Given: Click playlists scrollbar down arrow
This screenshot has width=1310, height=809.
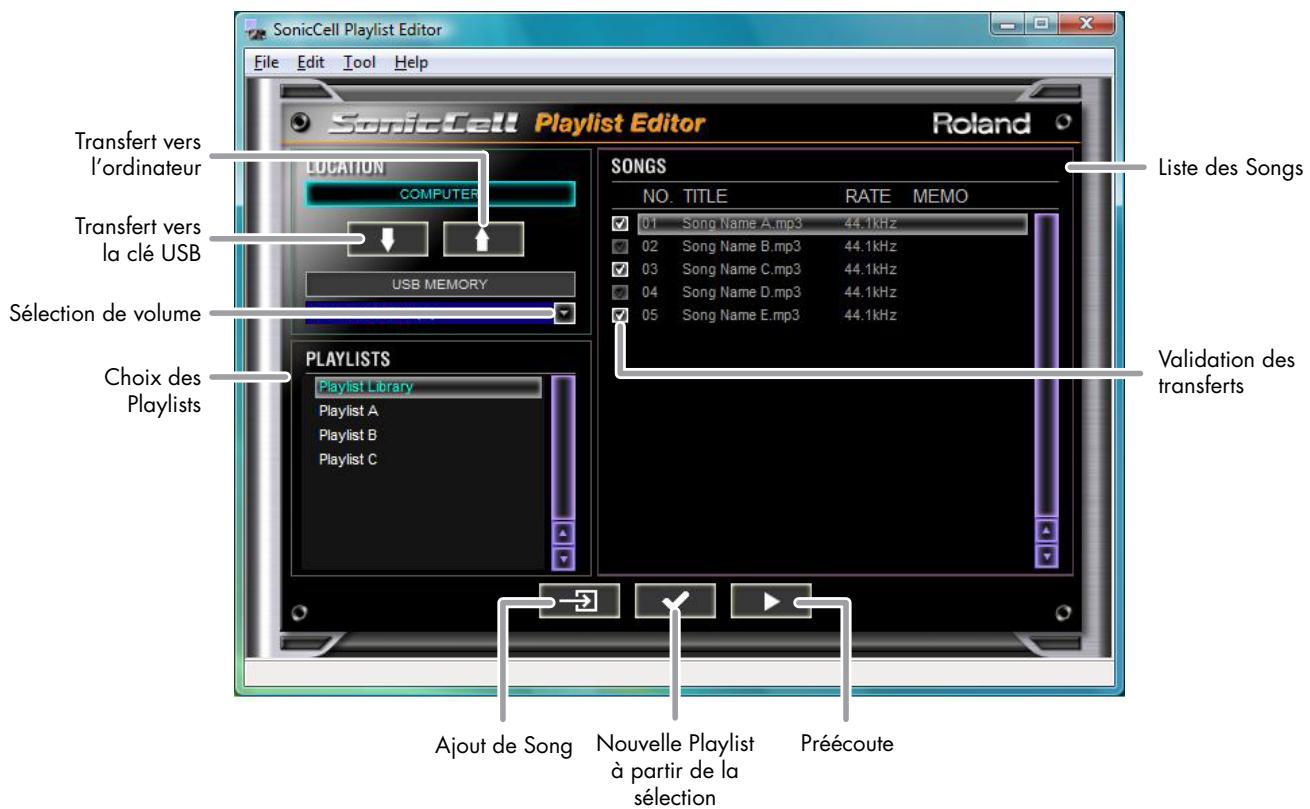Looking at the screenshot, I should (x=564, y=558).
